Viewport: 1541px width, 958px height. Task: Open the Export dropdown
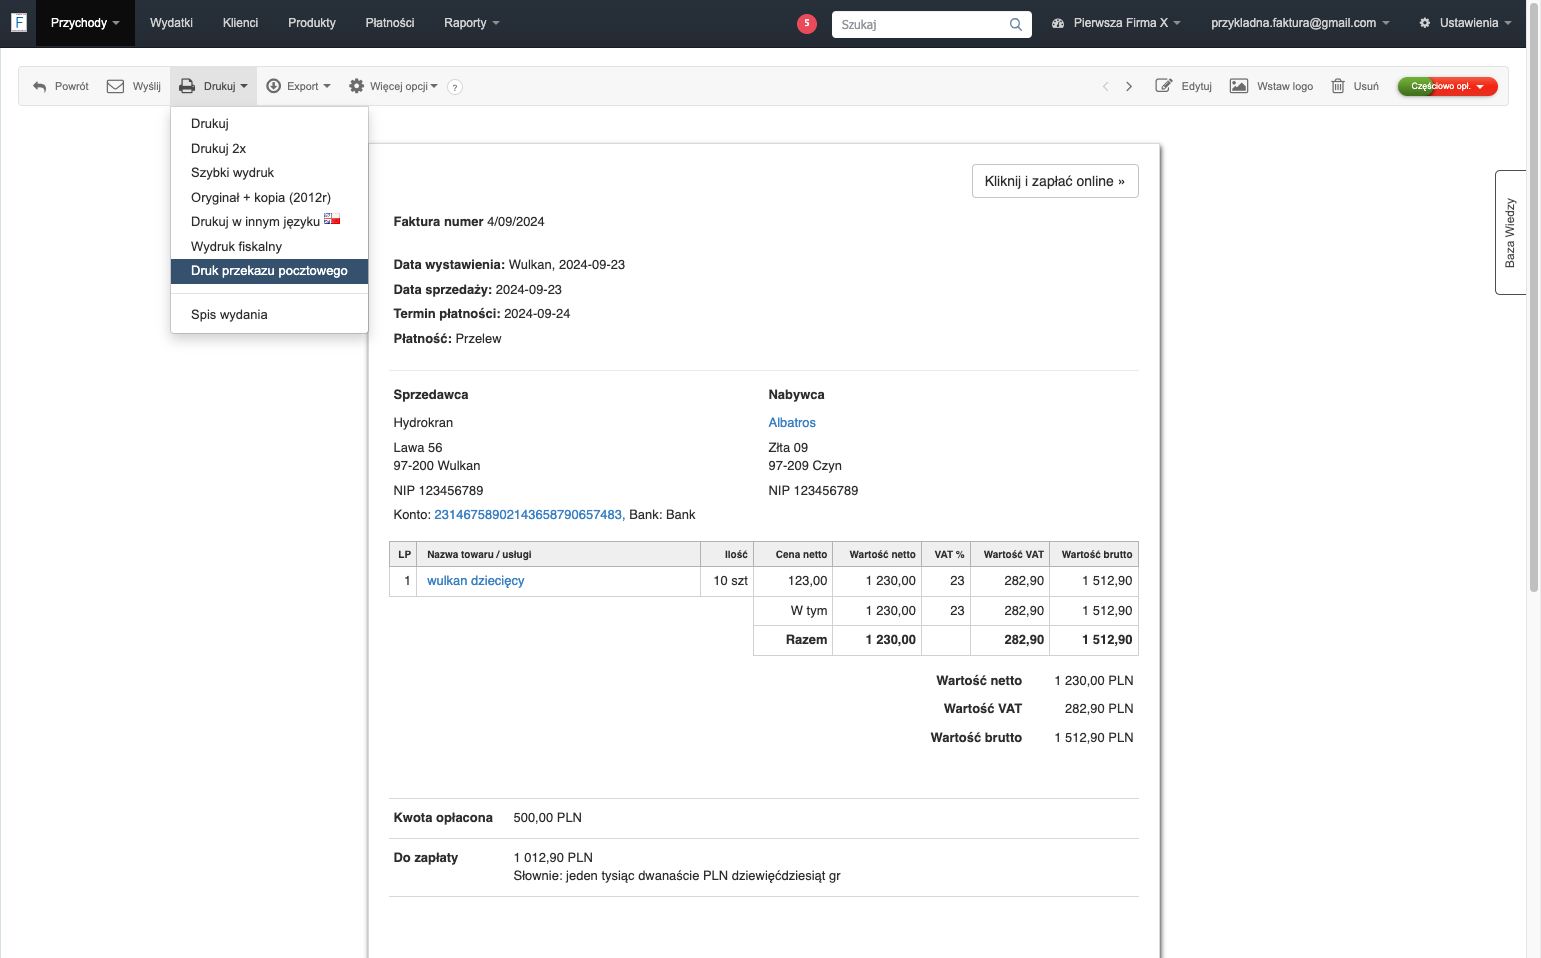click(x=298, y=87)
